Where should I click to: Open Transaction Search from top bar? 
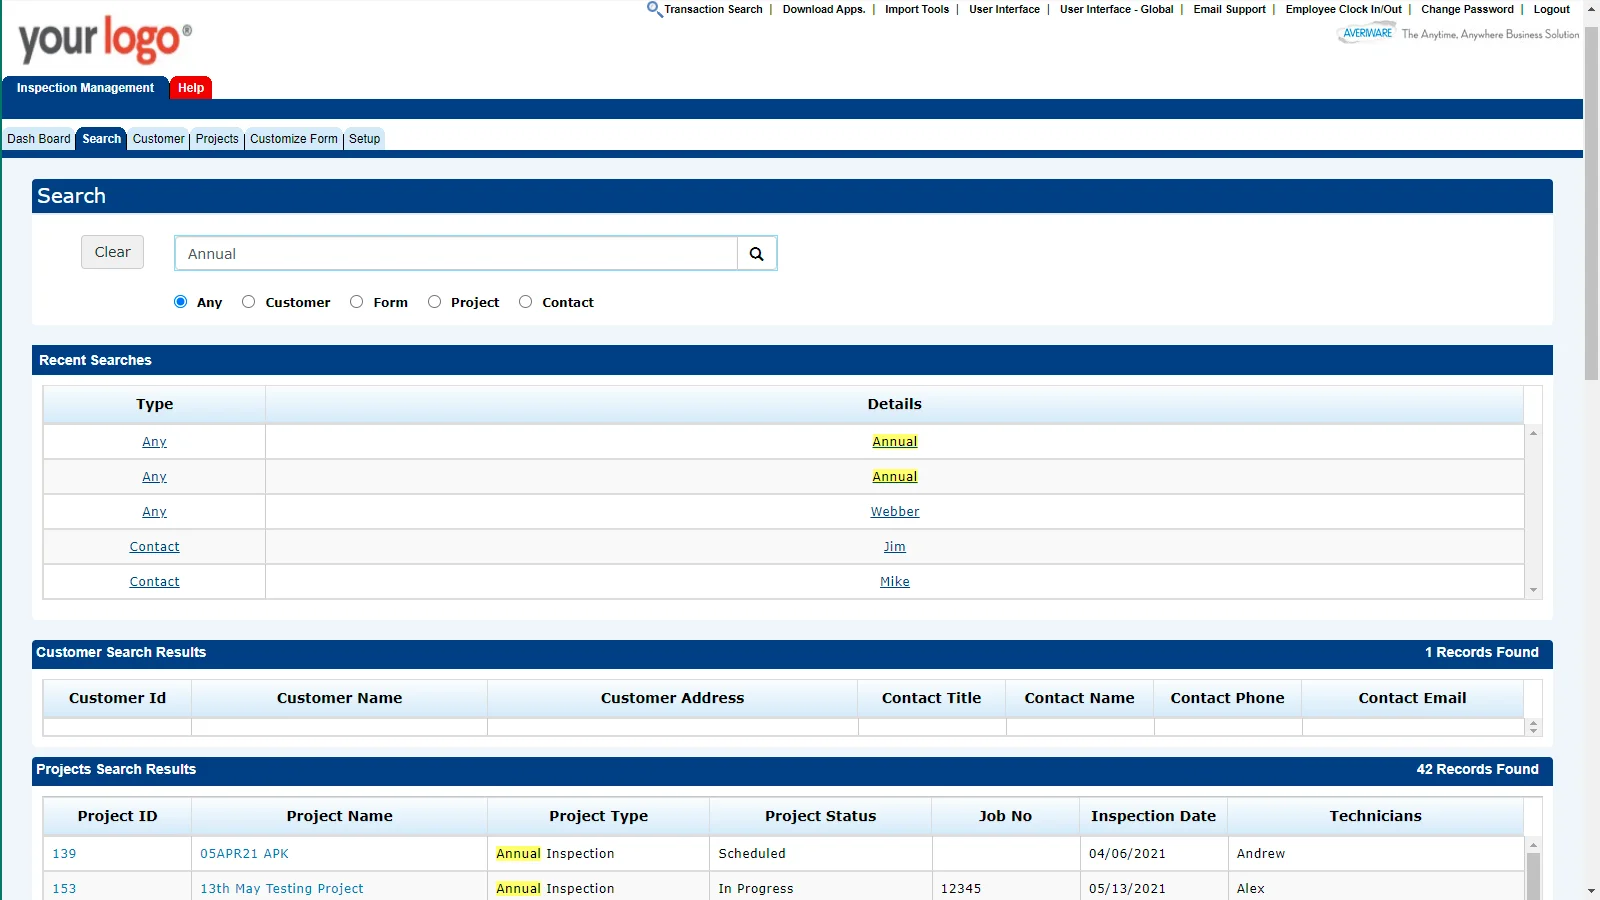712,10
